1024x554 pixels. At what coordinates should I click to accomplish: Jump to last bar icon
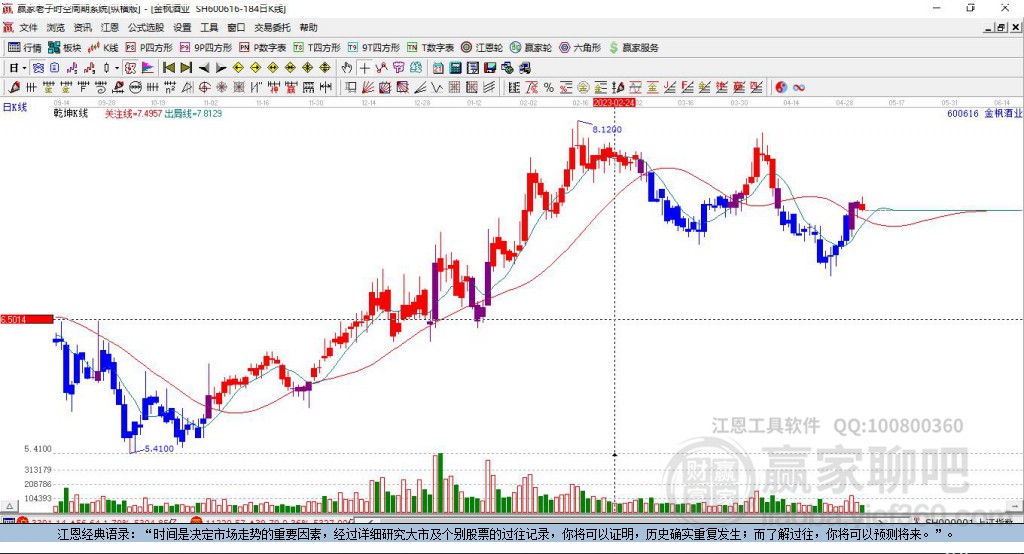(x=186, y=68)
